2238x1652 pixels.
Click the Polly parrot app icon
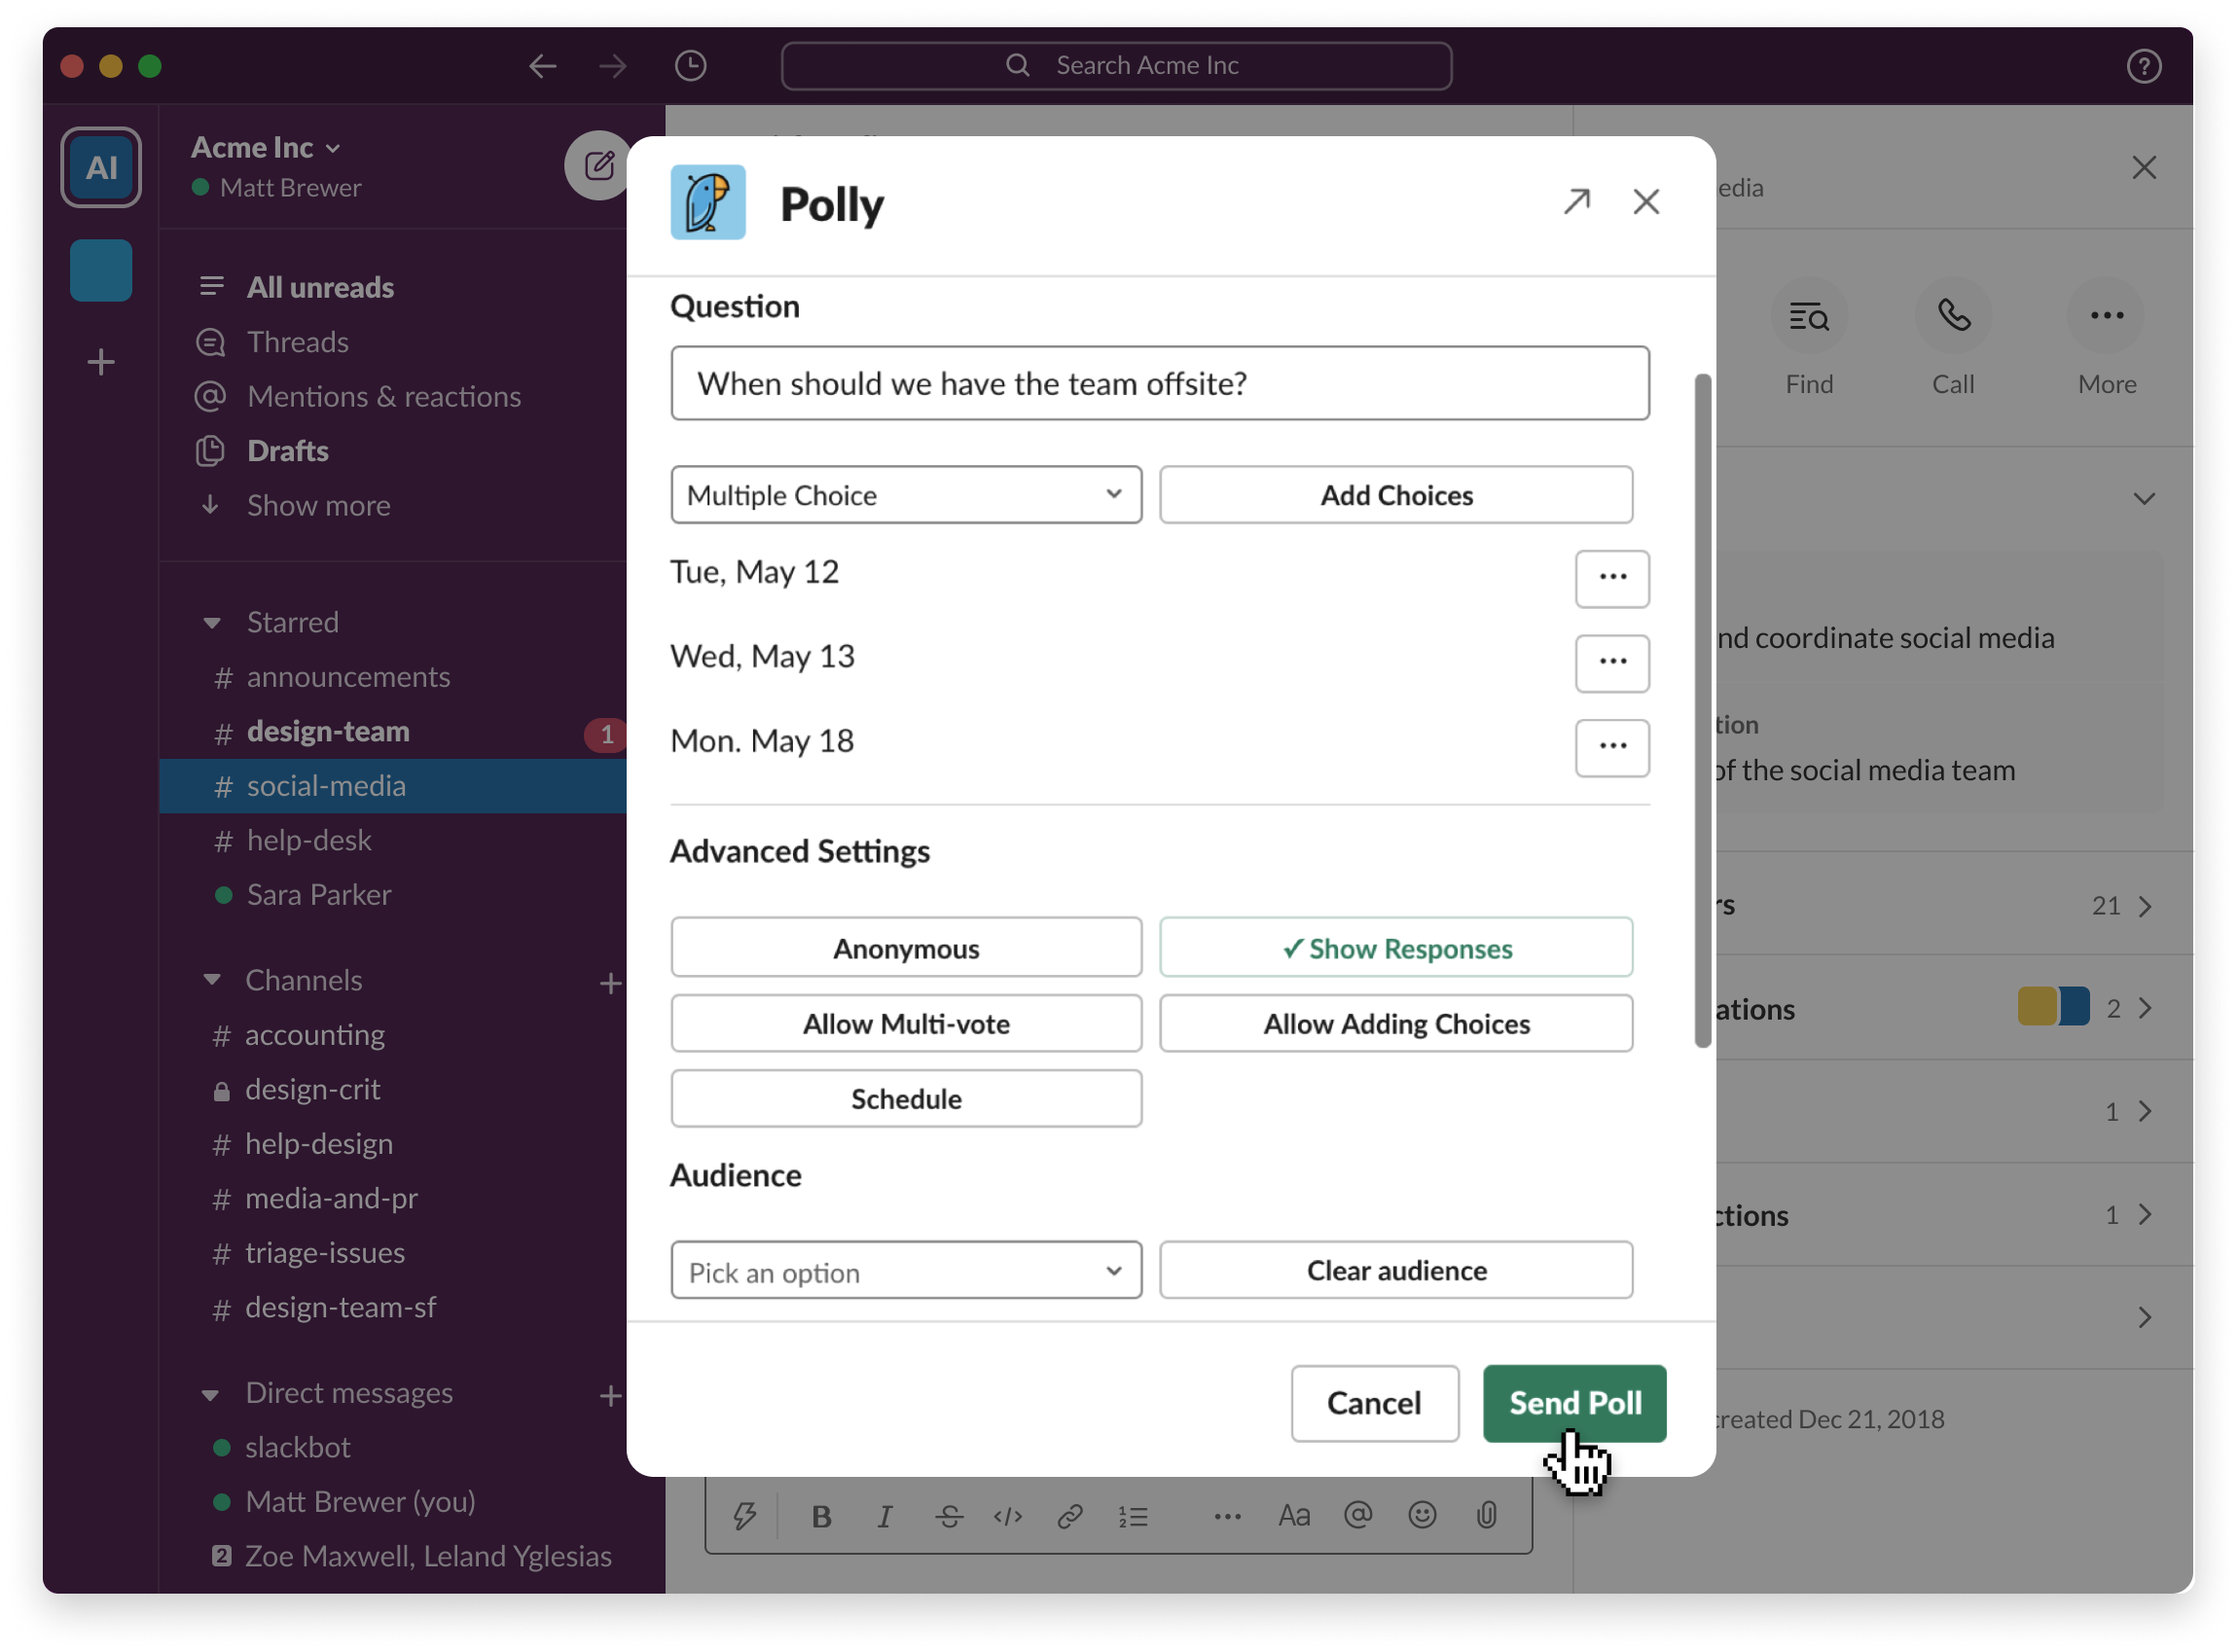(708, 202)
